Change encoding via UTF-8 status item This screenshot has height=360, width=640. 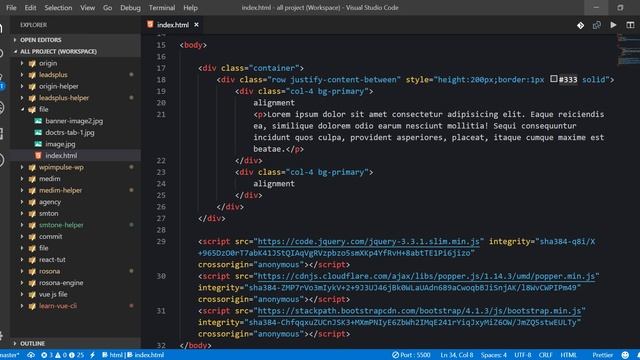(x=522, y=355)
